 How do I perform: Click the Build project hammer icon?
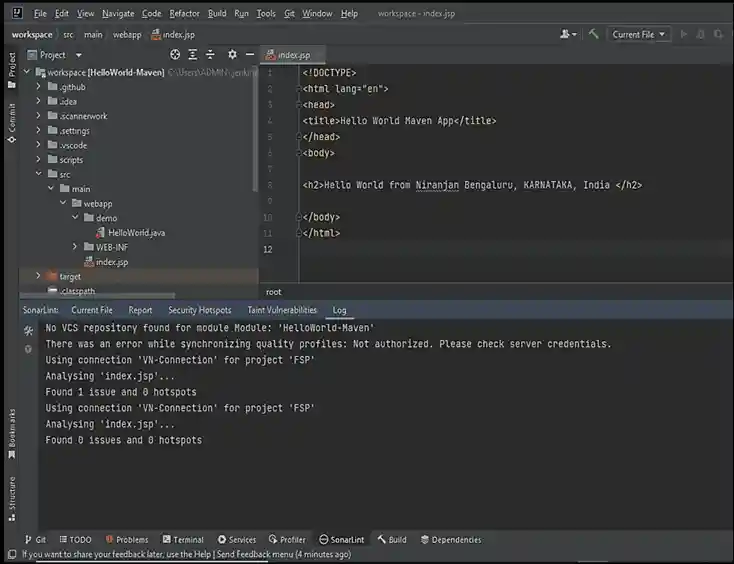coord(594,34)
